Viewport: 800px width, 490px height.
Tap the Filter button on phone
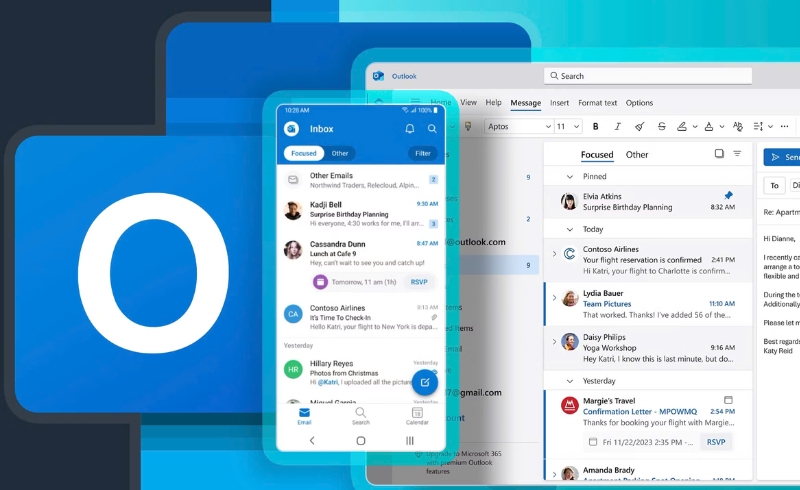[x=422, y=153]
